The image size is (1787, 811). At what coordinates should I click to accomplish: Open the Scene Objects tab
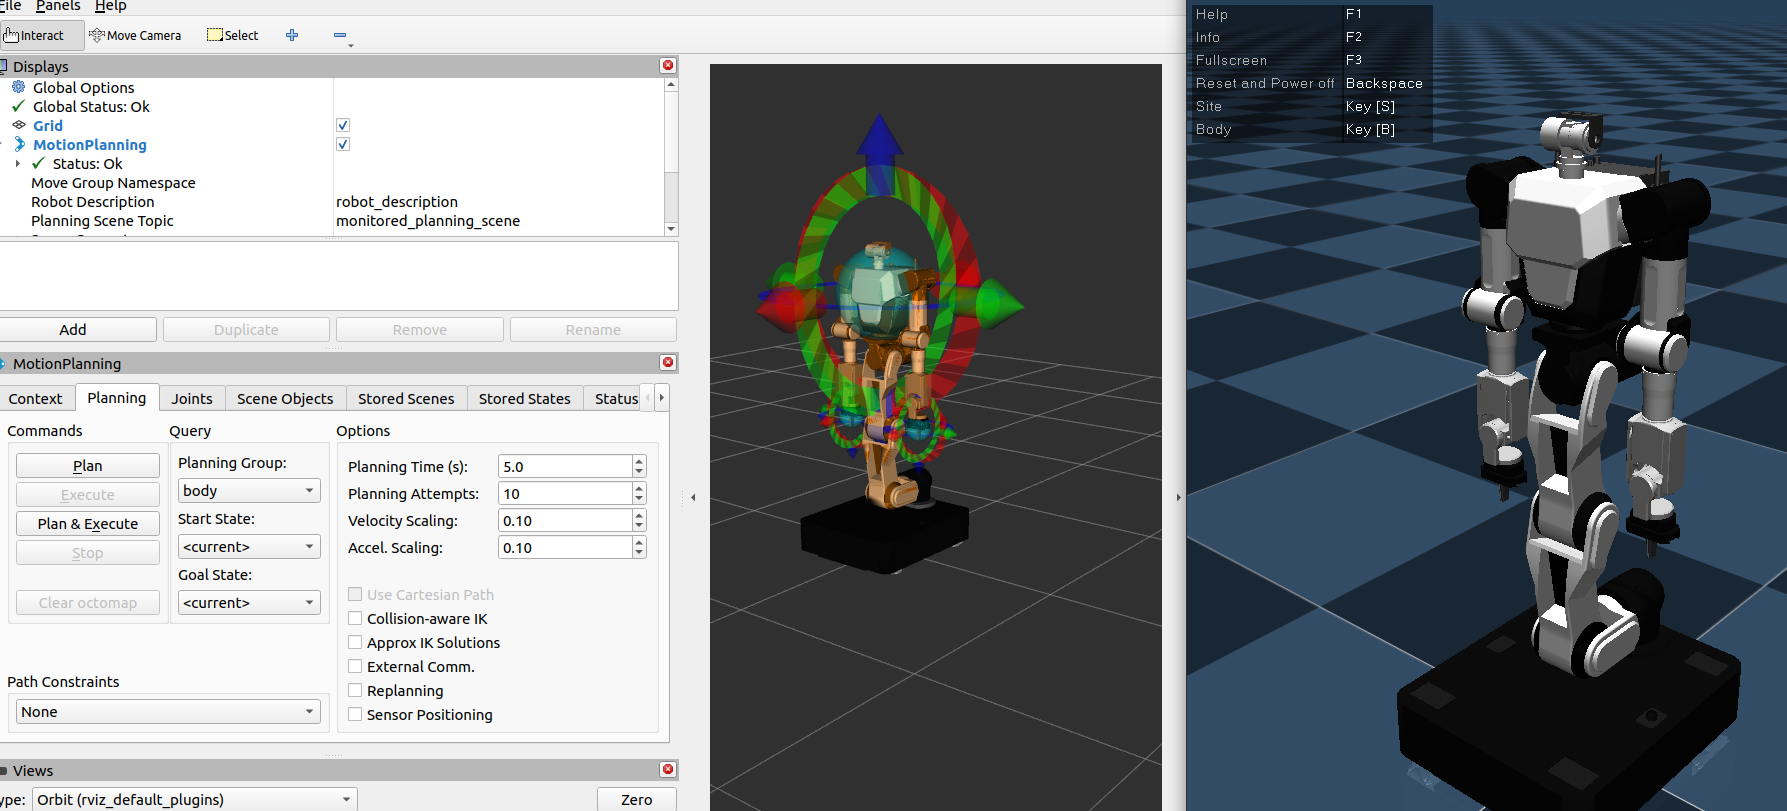pos(285,398)
